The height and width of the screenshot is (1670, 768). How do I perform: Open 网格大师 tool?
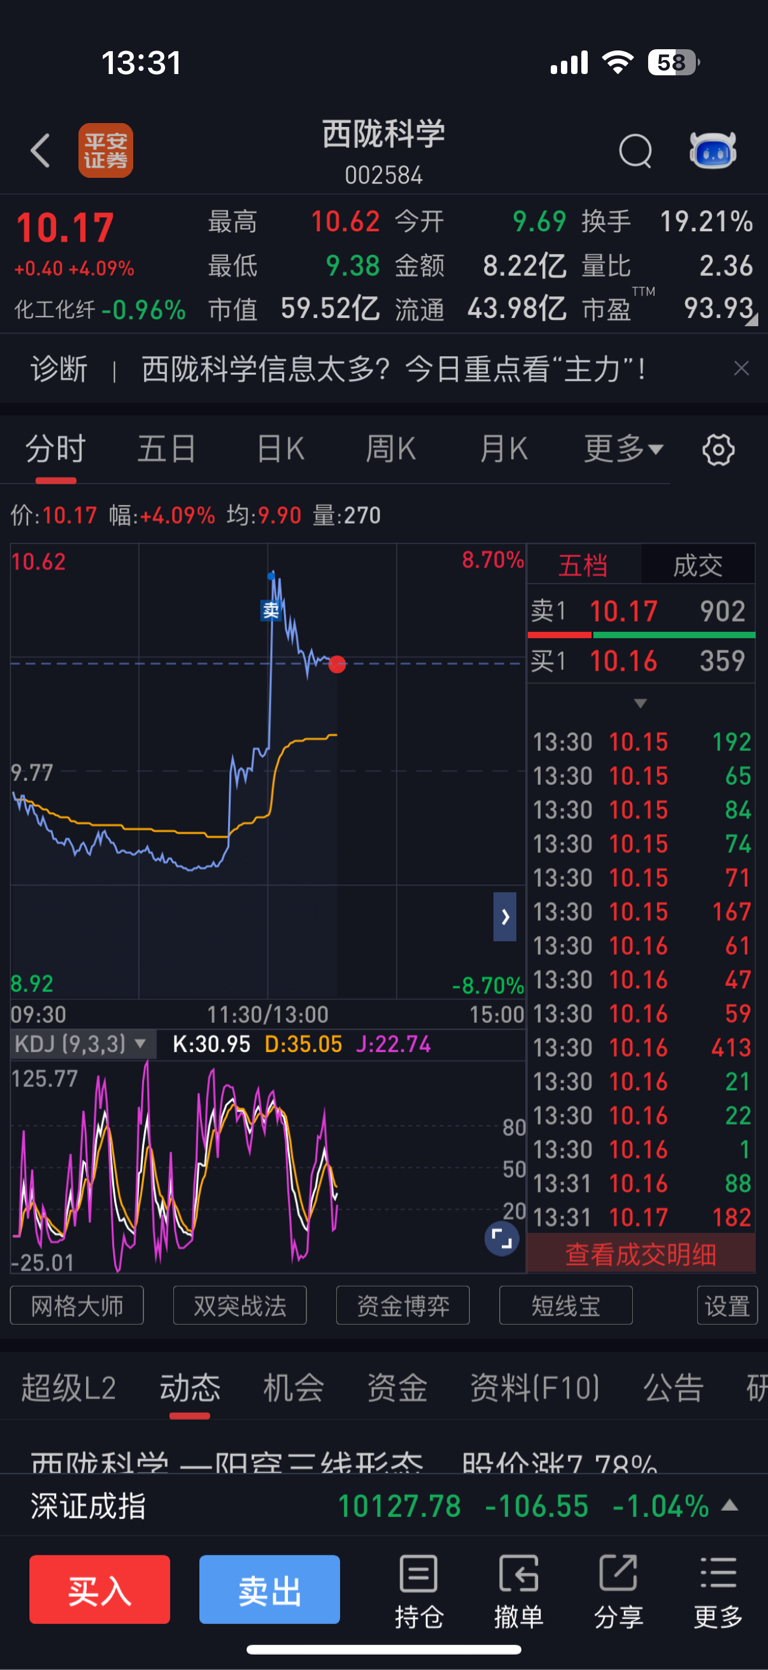tap(77, 1306)
